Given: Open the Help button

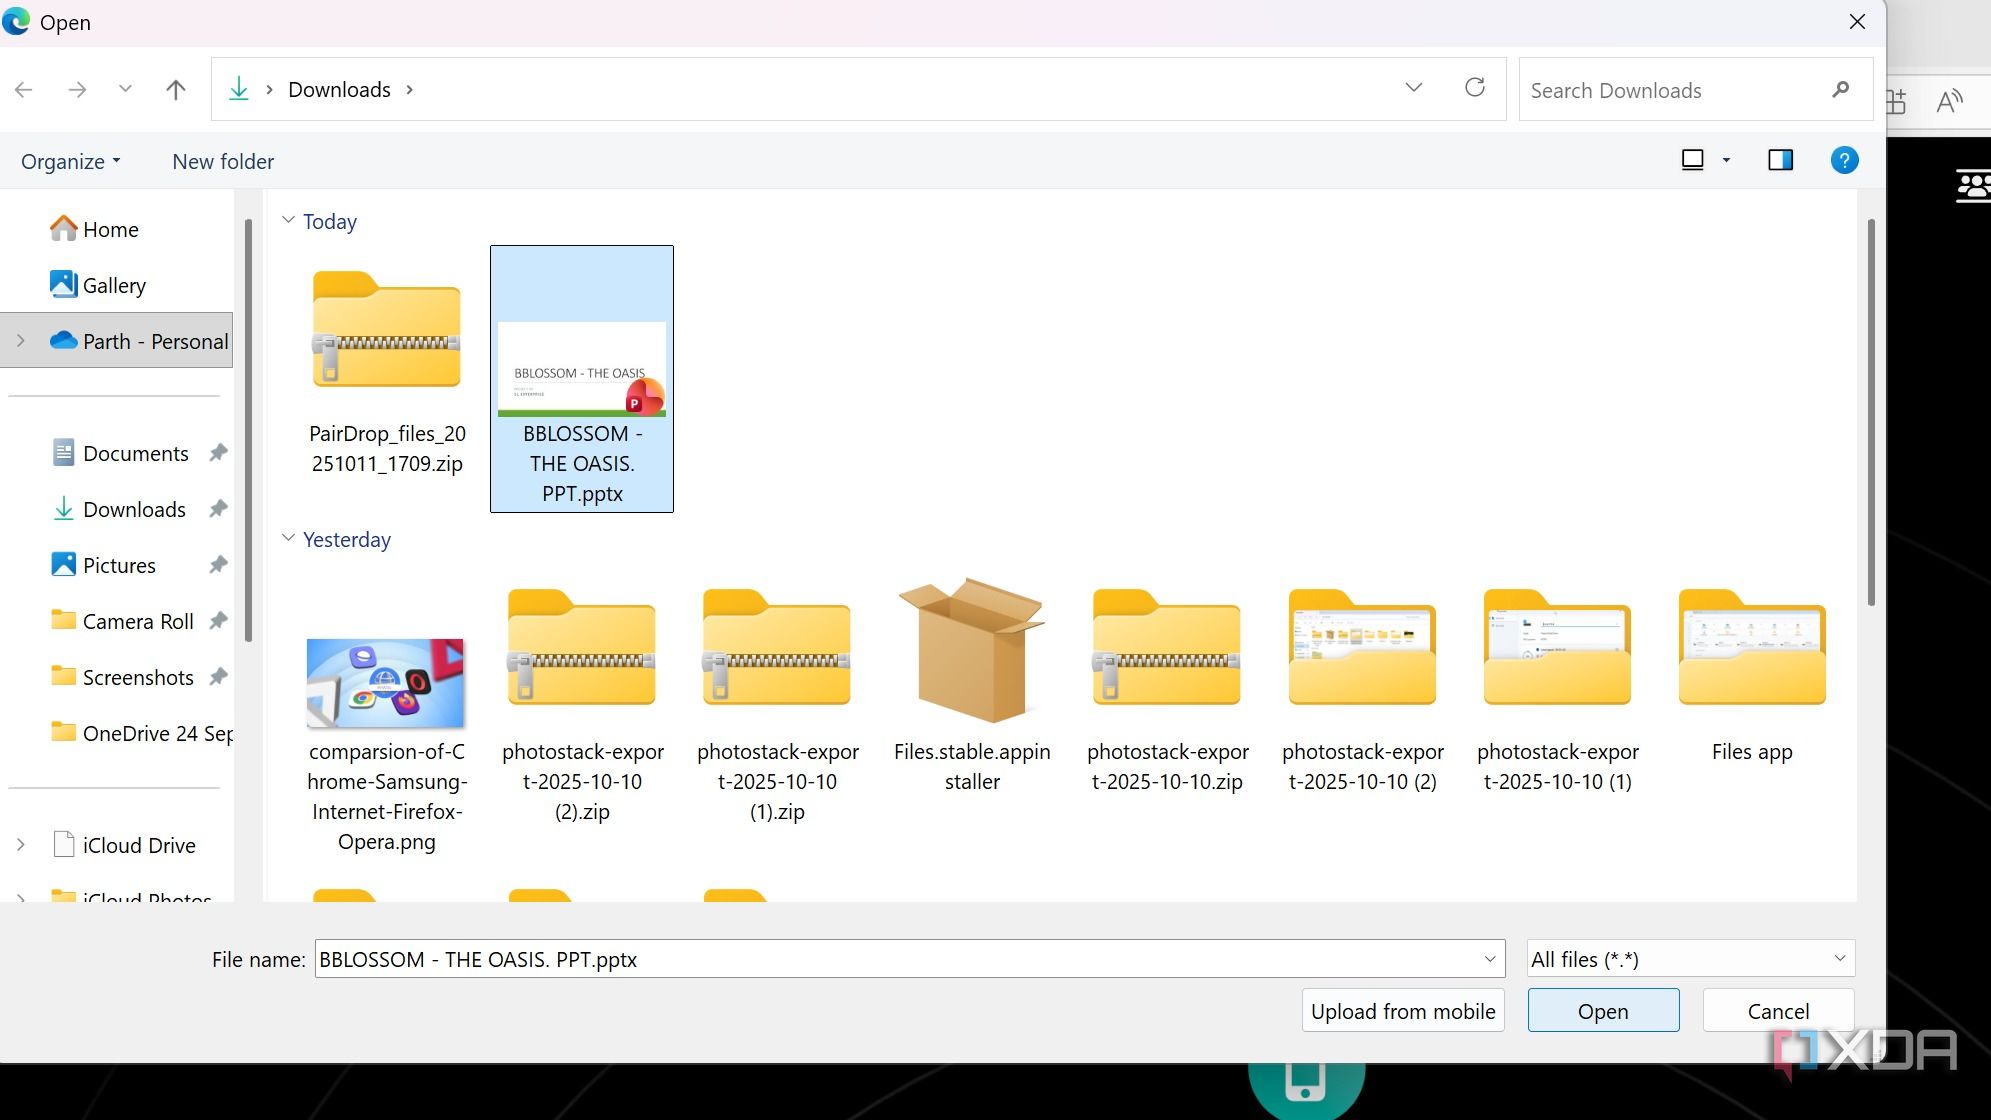Looking at the screenshot, I should pyautogui.click(x=1844, y=160).
